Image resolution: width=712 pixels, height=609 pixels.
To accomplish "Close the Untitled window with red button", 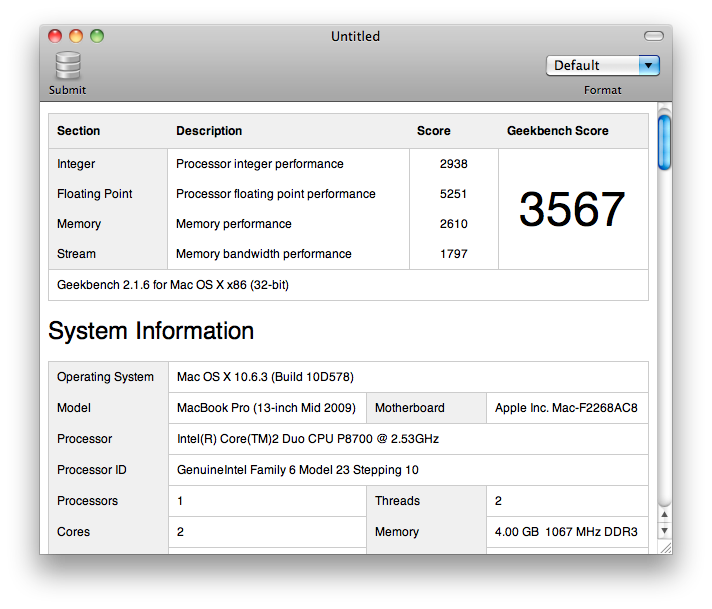I will tap(55, 36).
